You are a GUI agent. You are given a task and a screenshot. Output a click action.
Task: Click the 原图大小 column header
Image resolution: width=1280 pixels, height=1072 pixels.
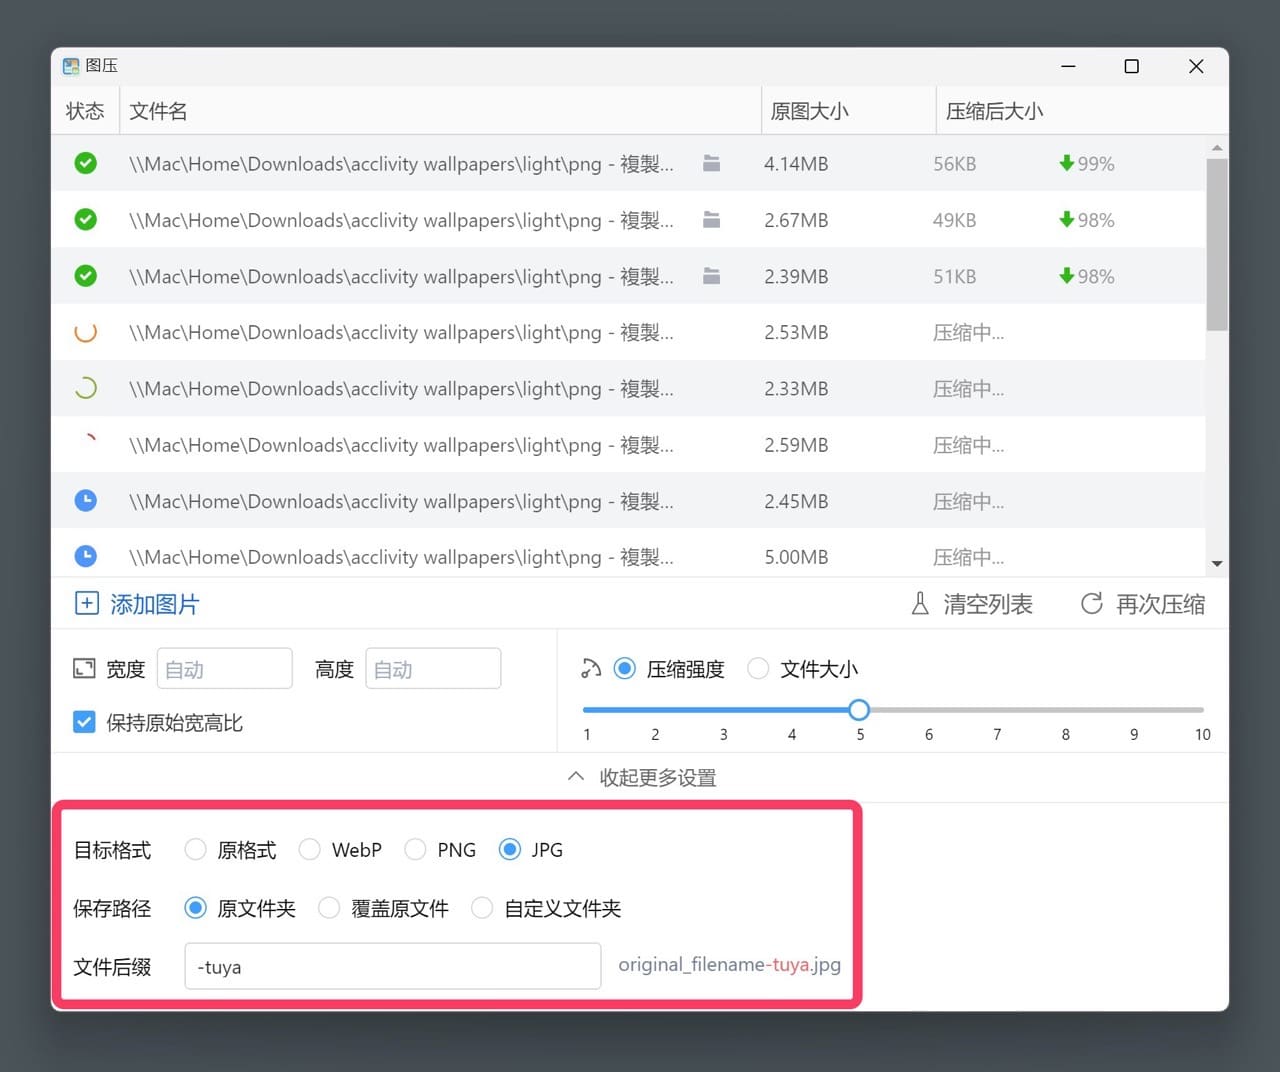pyautogui.click(x=849, y=111)
